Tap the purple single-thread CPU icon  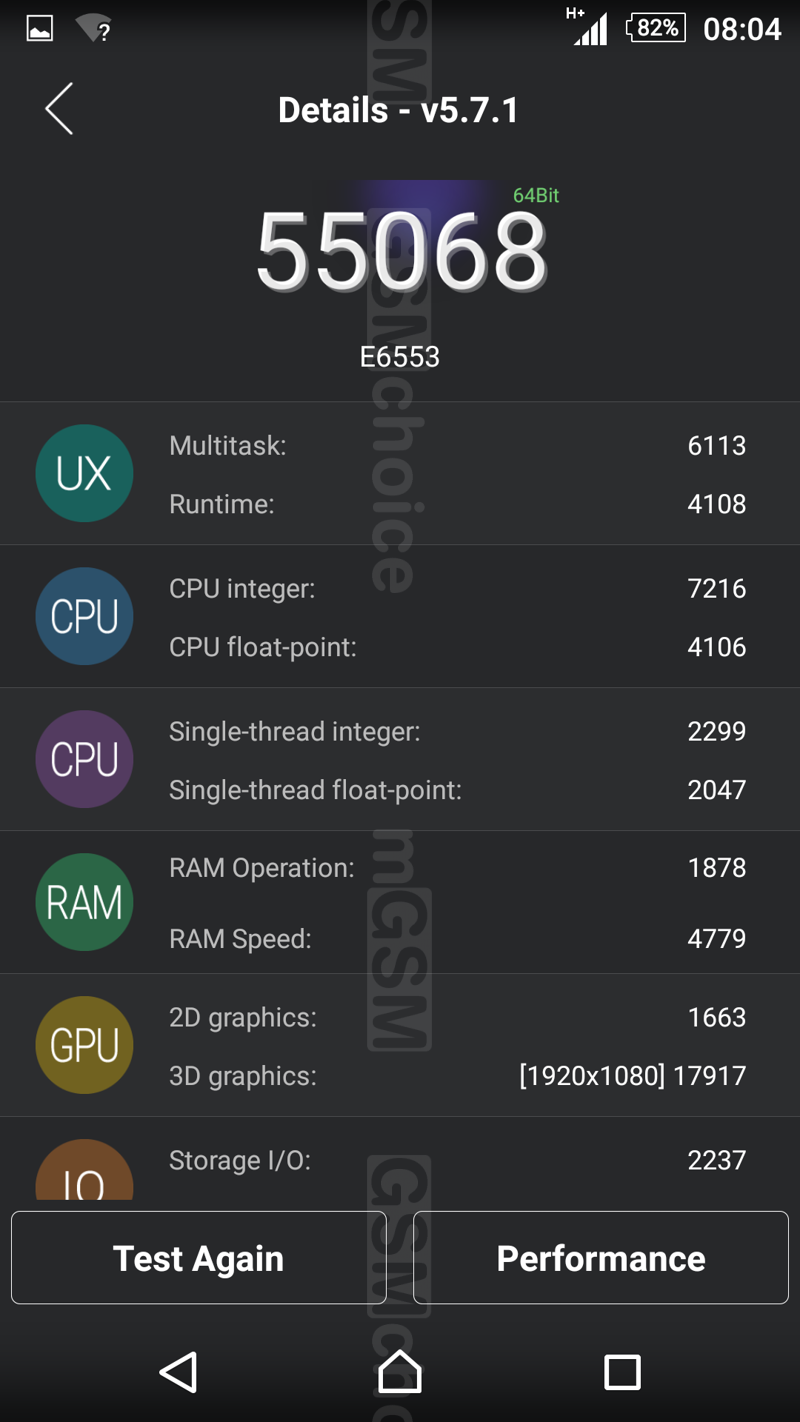click(84, 759)
